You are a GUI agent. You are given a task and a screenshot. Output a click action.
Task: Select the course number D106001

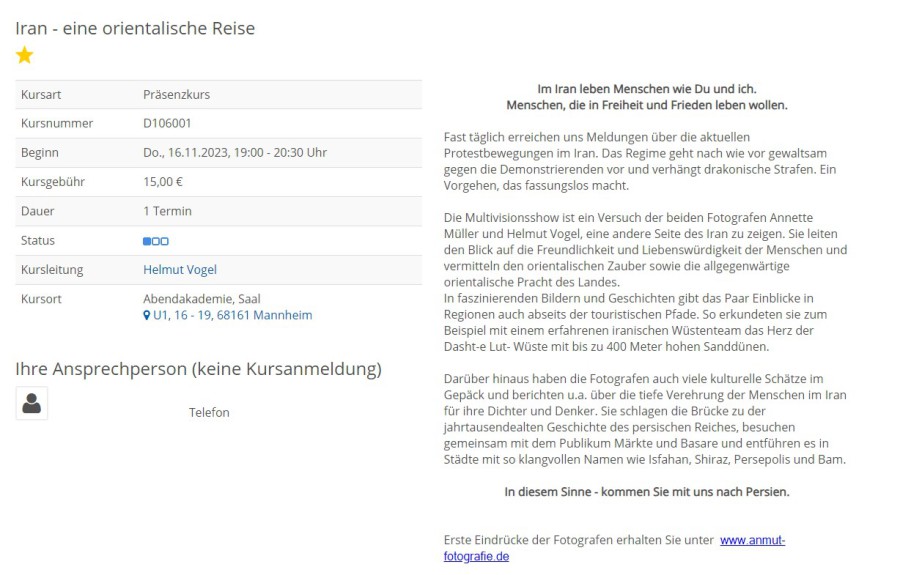tap(167, 124)
